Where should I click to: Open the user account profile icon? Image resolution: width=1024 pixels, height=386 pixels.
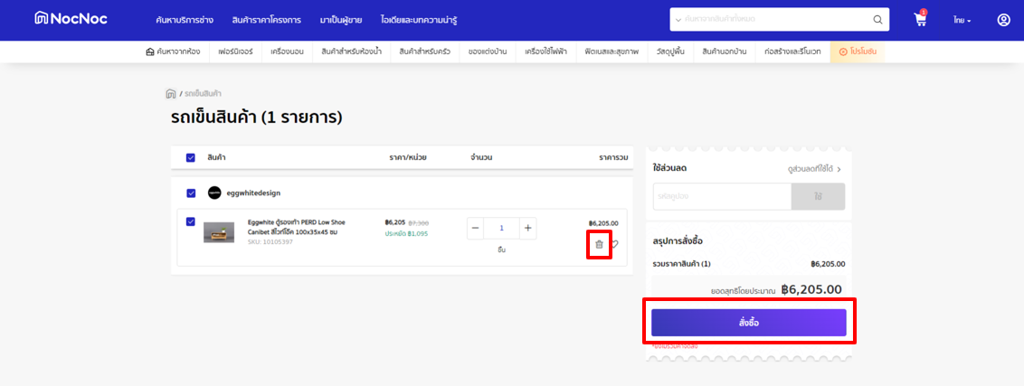point(1004,20)
